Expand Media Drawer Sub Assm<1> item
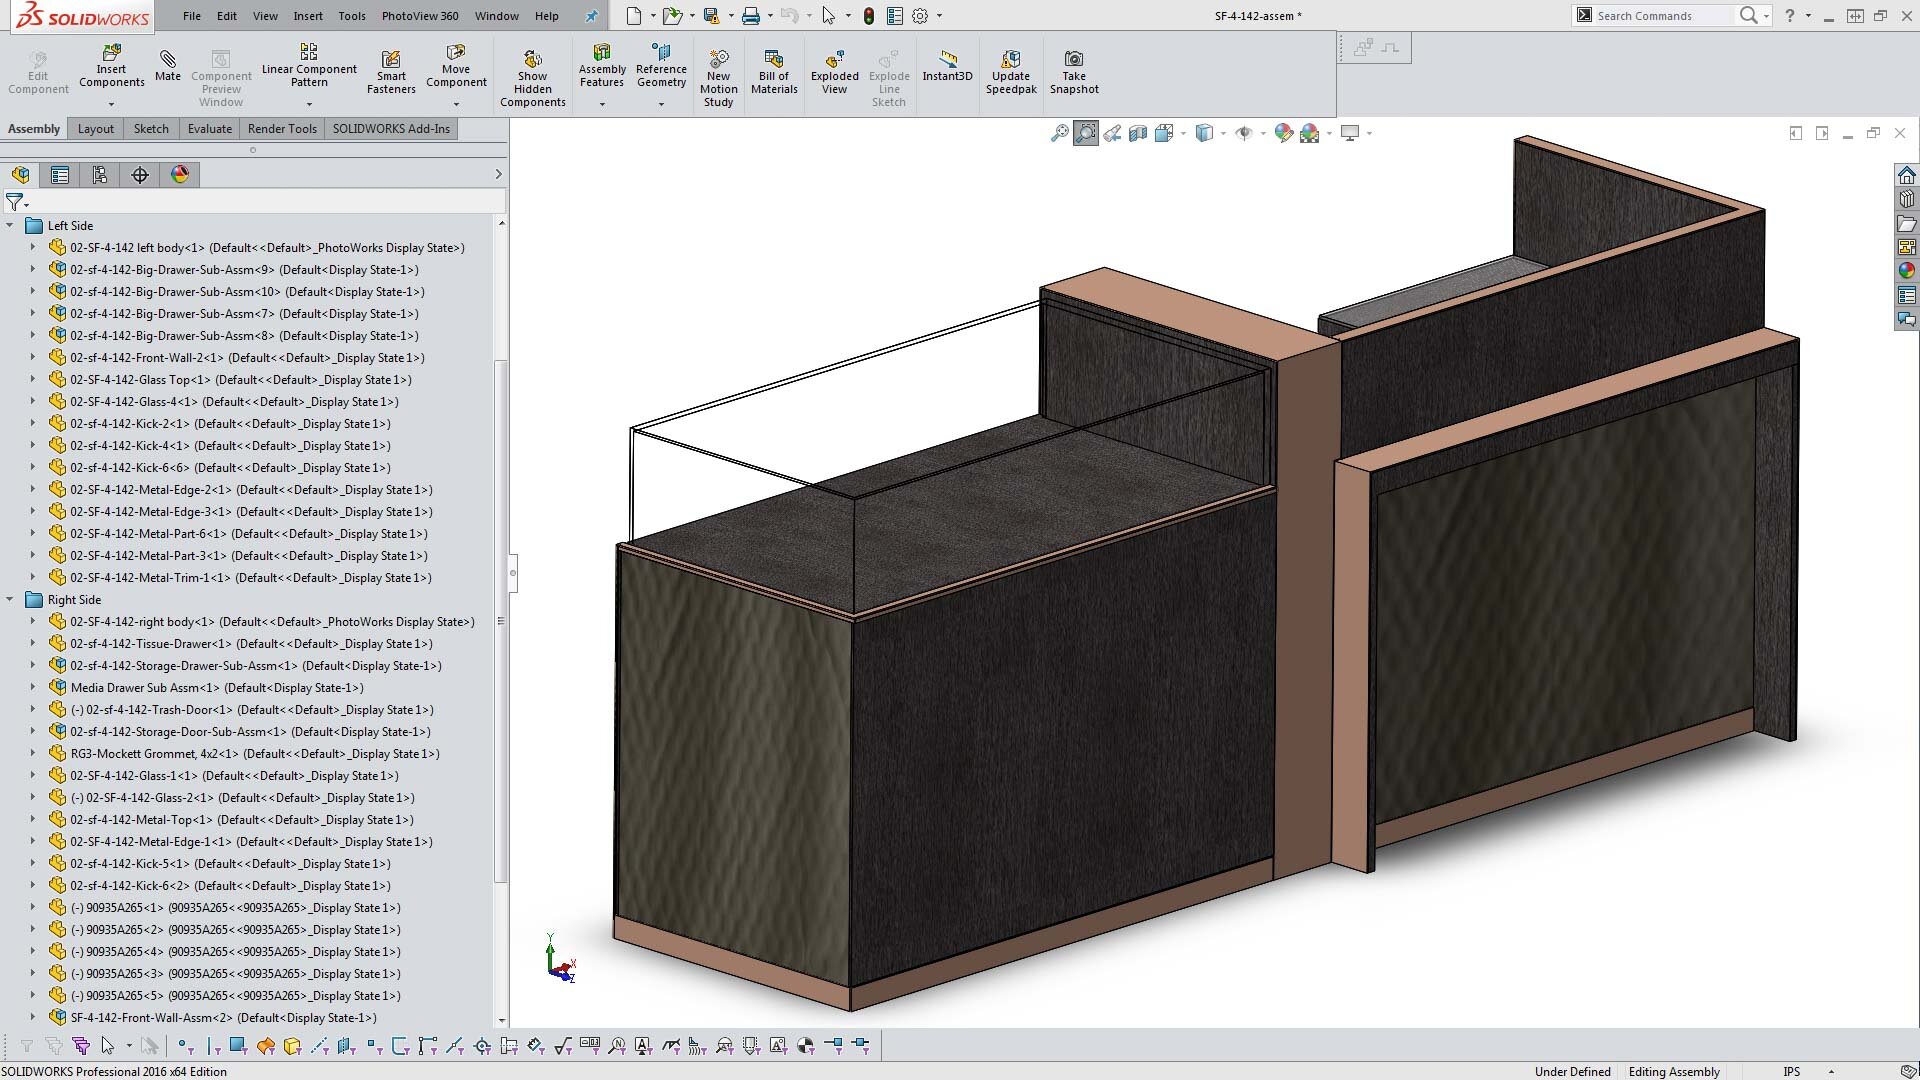This screenshot has width=1920, height=1080. point(32,688)
